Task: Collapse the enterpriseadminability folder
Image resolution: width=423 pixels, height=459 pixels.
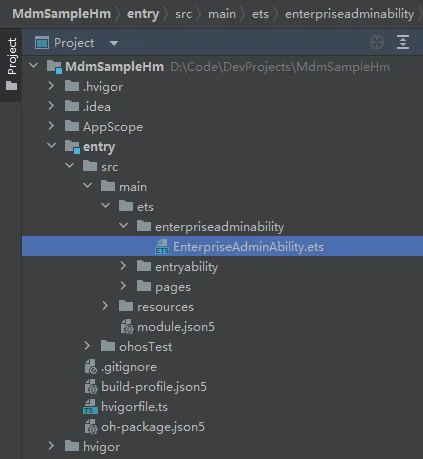Action: click(x=123, y=226)
